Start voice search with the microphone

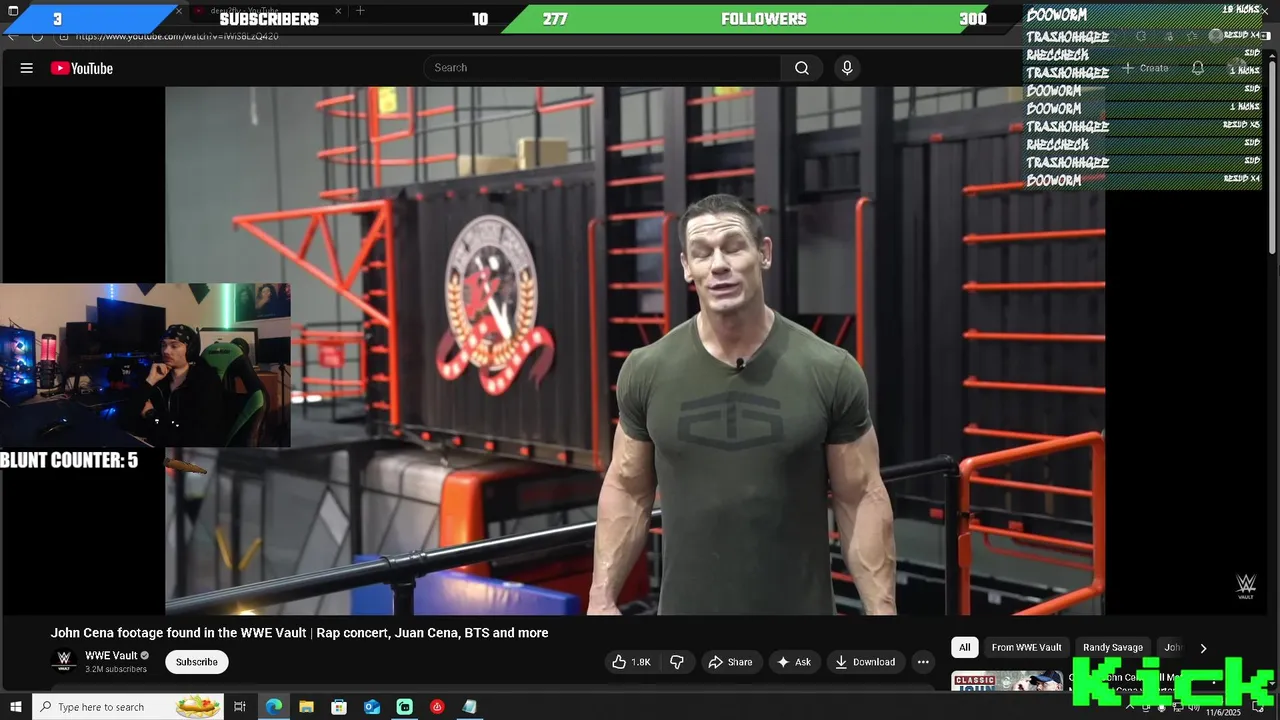tap(847, 68)
